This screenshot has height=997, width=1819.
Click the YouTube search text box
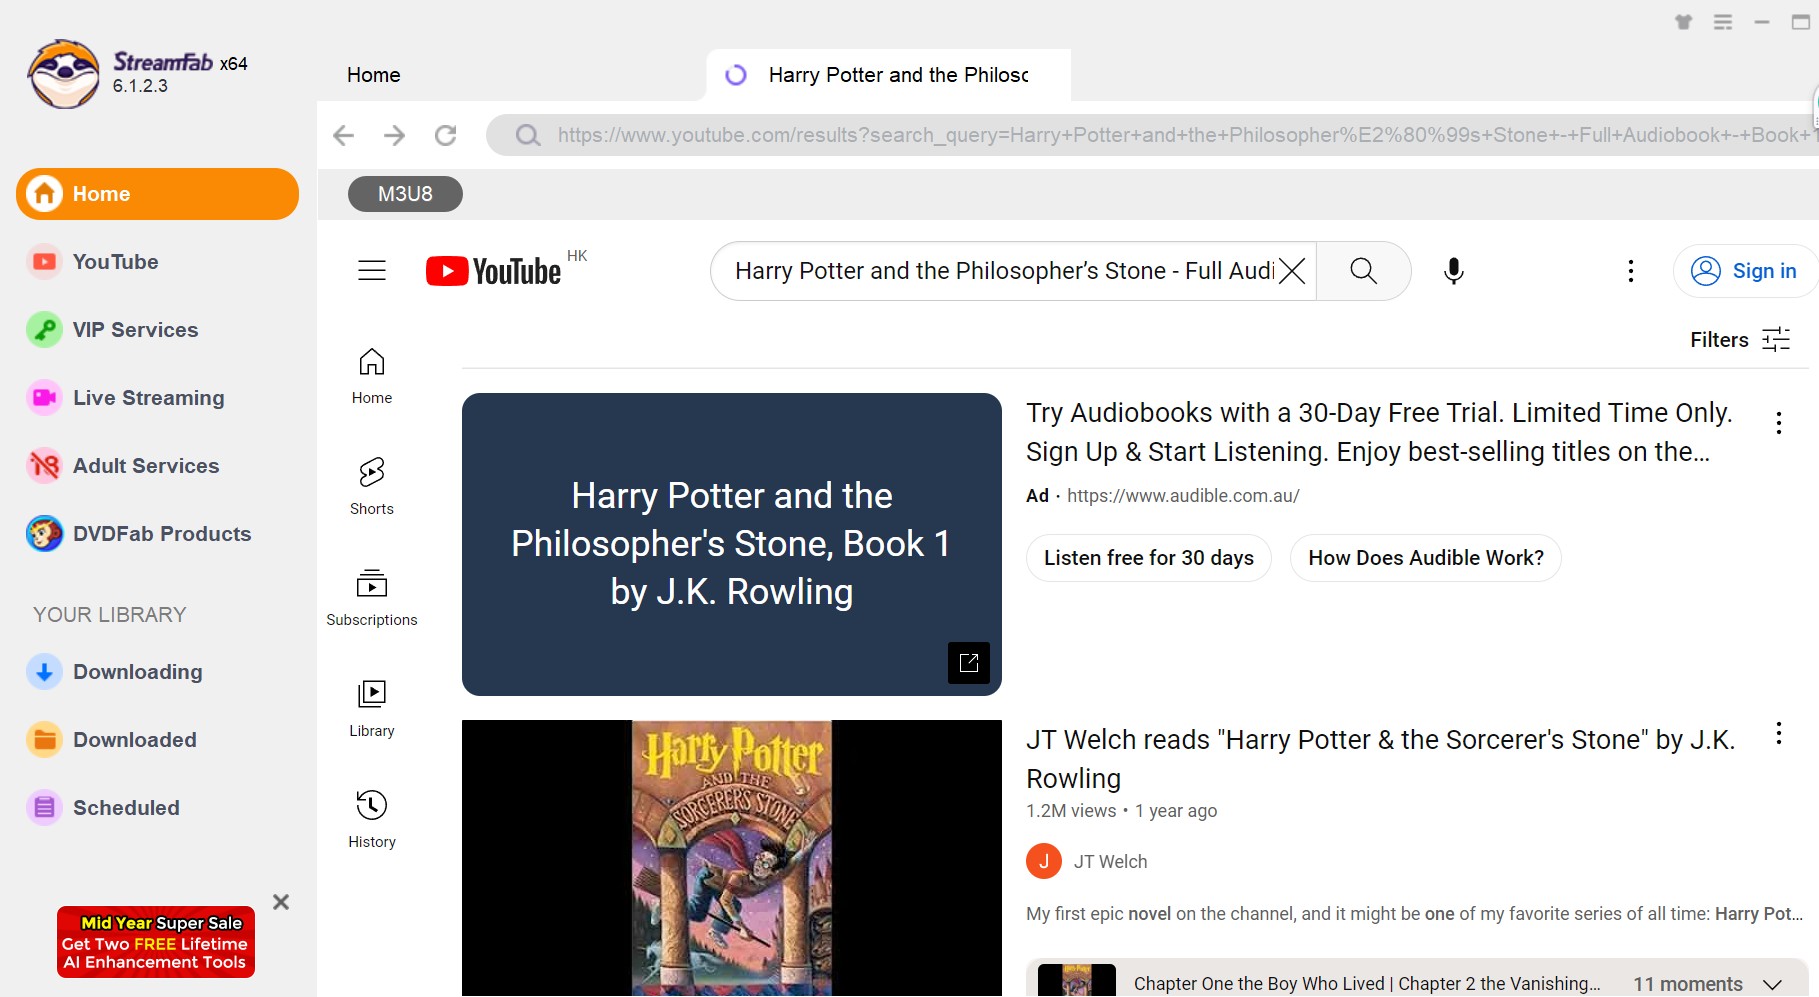pyautogui.click(x=1003, y=271)
